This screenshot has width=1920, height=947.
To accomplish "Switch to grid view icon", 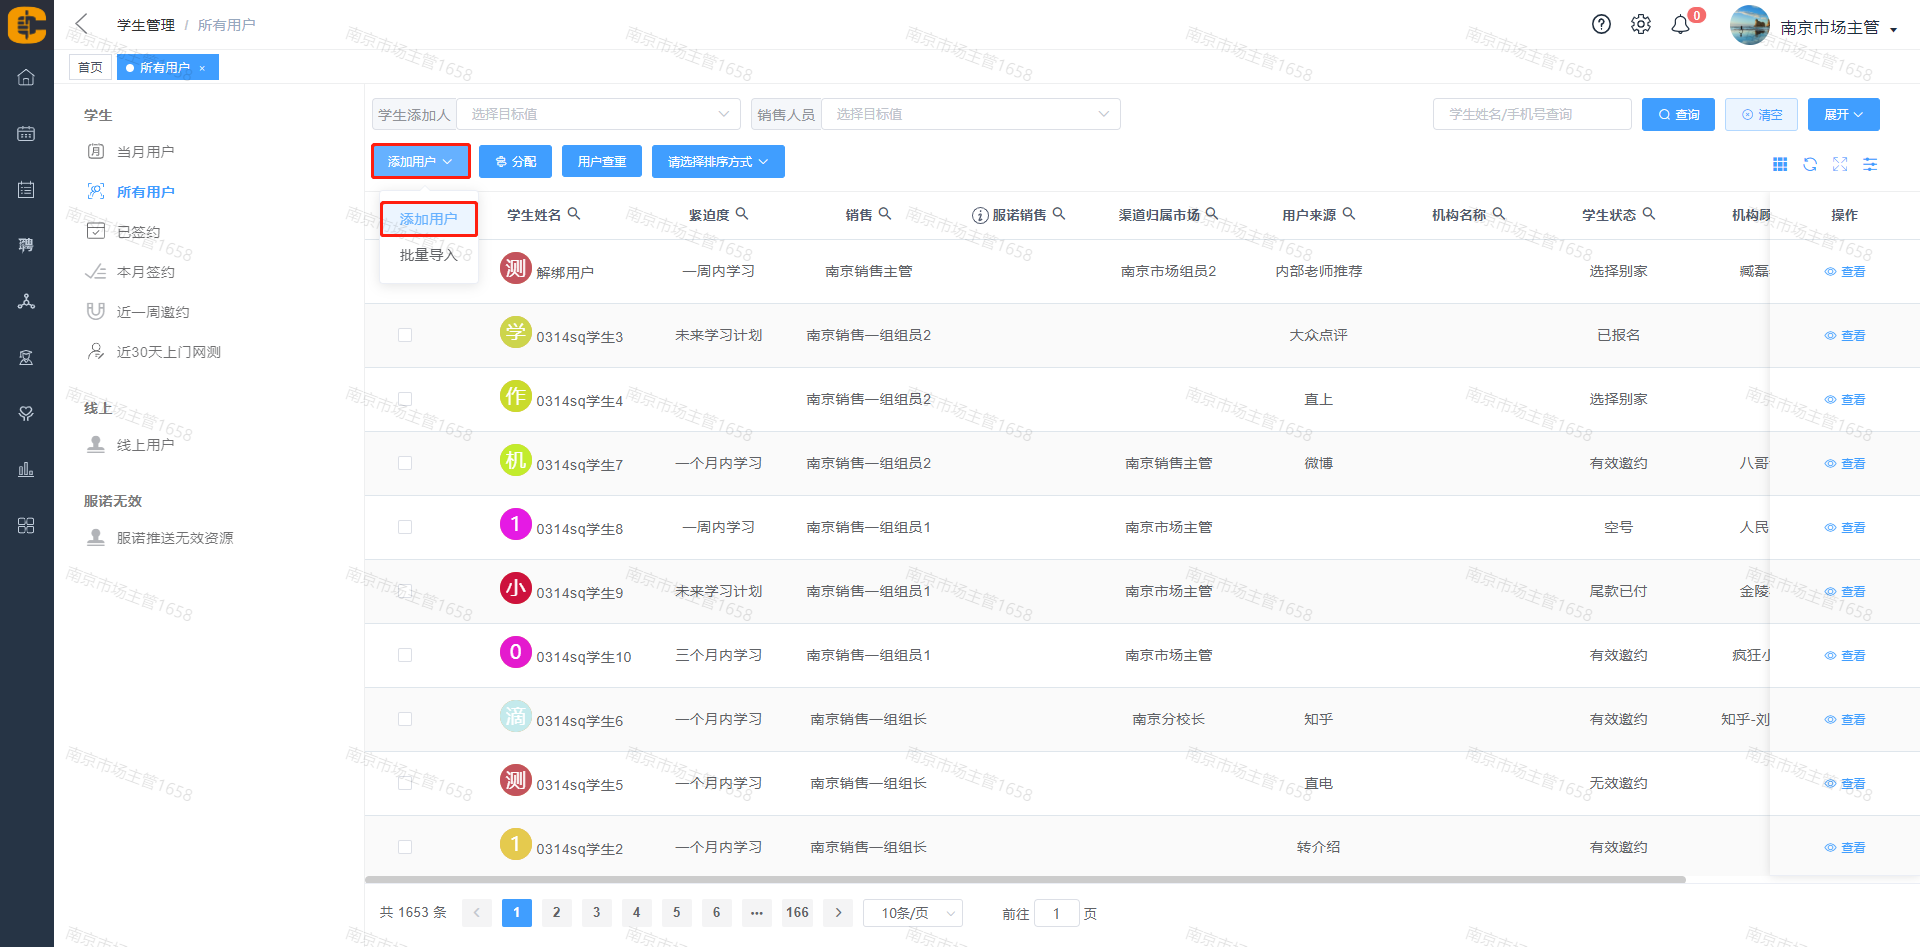I will pyautogui.click(x=1780, y=164).
